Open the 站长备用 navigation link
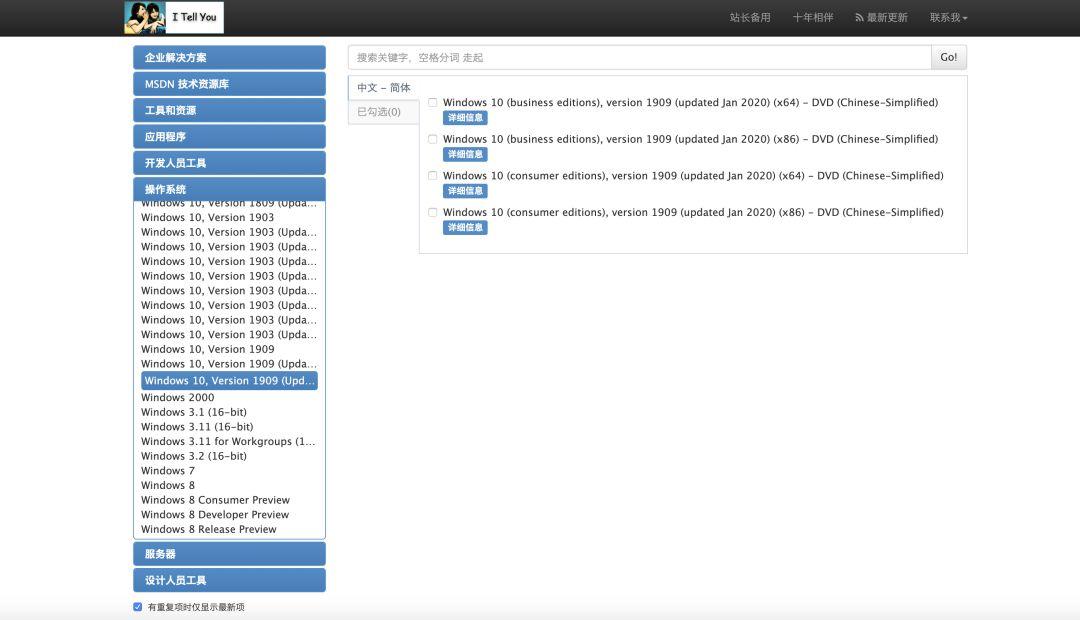The height and width of the screenshot is (620, 1080). 750,17
